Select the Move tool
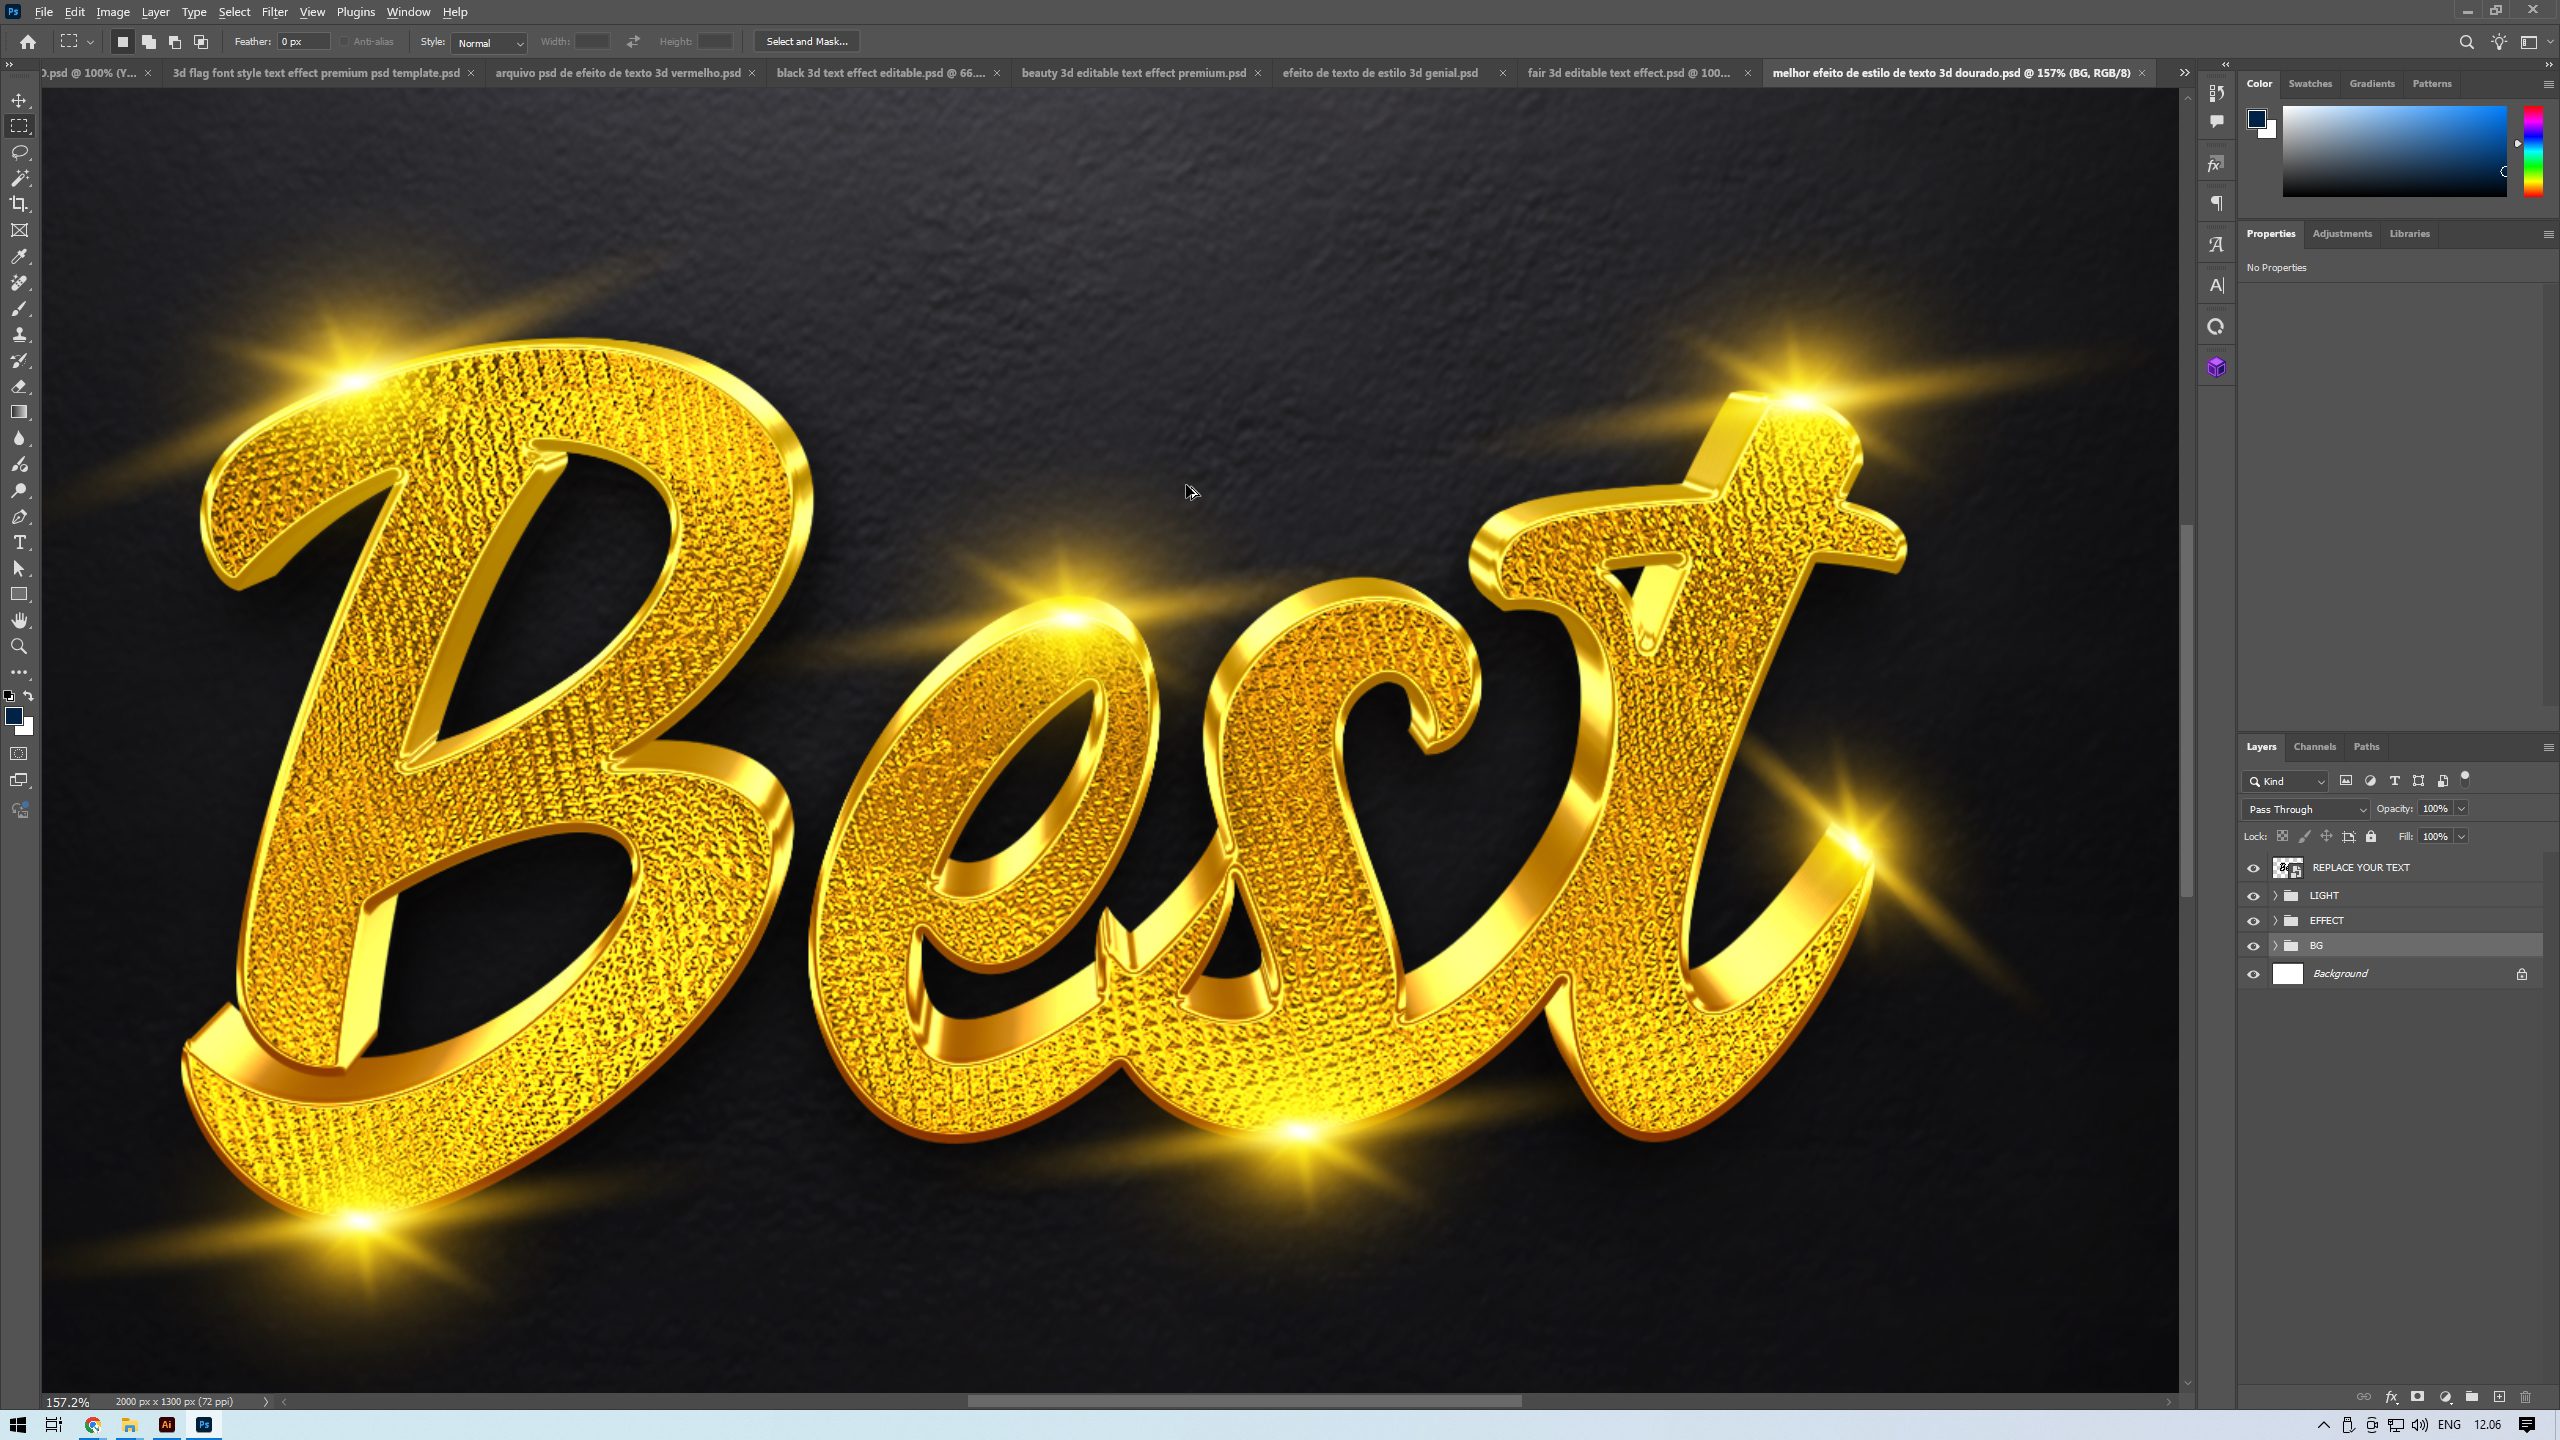Image resolution: width=2560 pixels, height=1440 pixels. 19,100
